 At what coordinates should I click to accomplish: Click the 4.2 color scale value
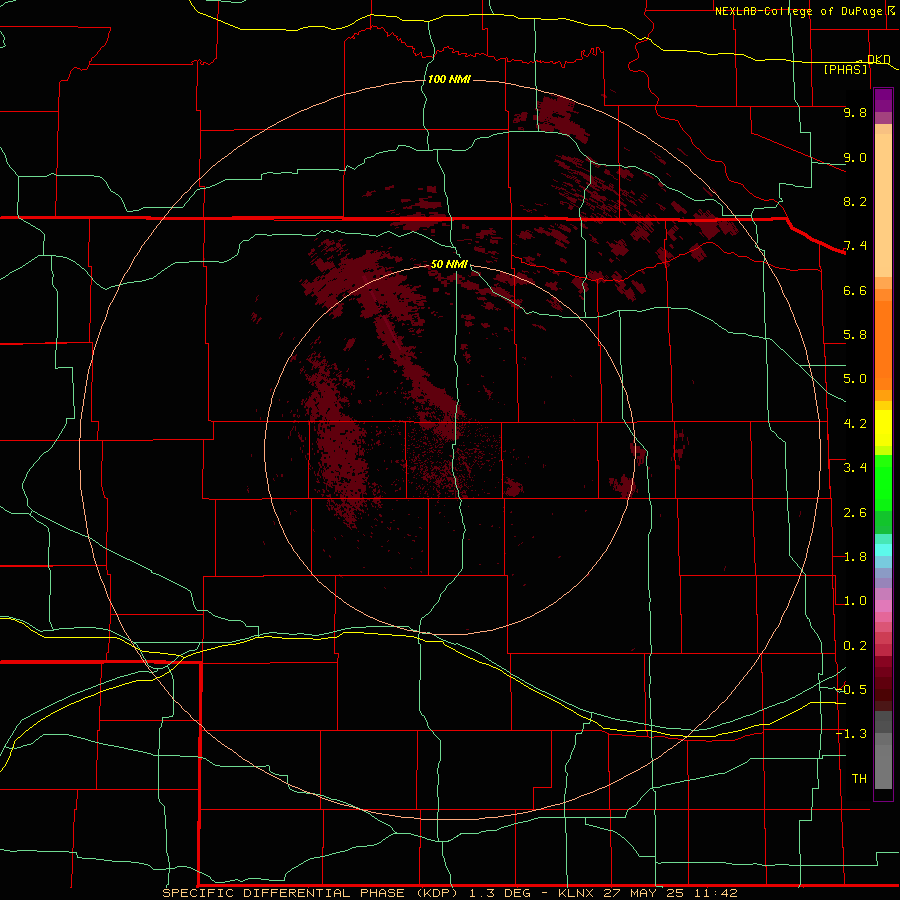pyautogui.click(x=855, y=424)
